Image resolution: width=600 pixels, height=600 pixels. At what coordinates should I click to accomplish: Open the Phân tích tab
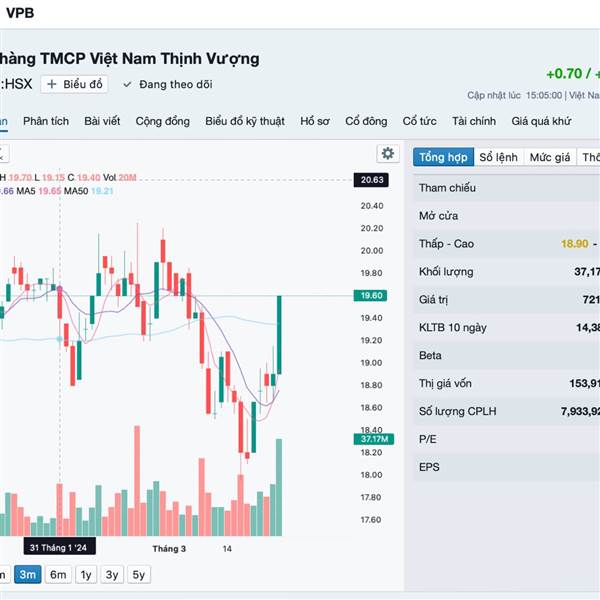(46, 121)
